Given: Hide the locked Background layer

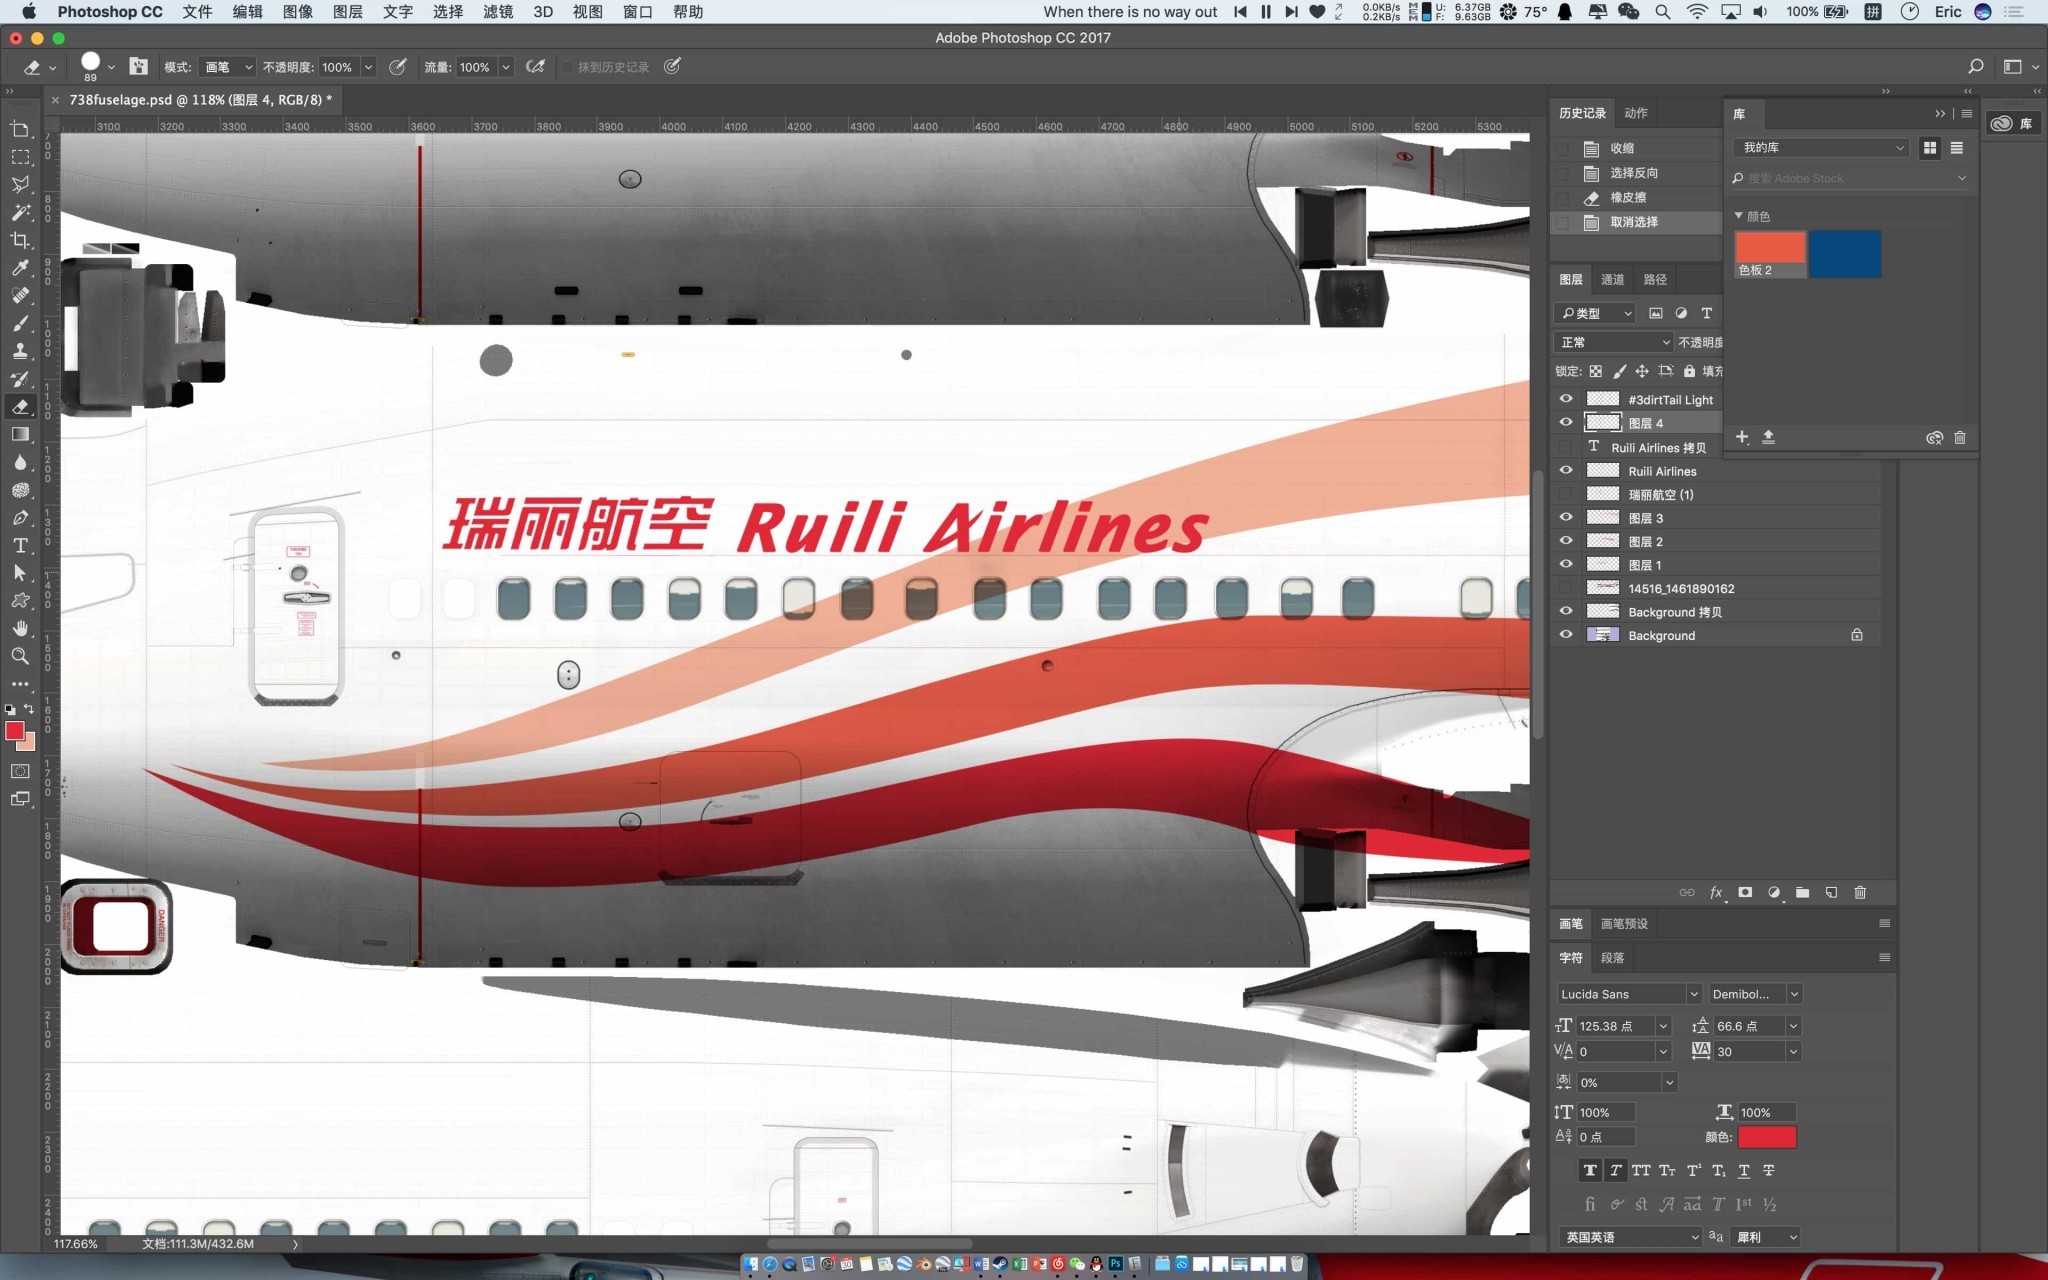Looking at the screenshot, I should [x=1566, y=634].
